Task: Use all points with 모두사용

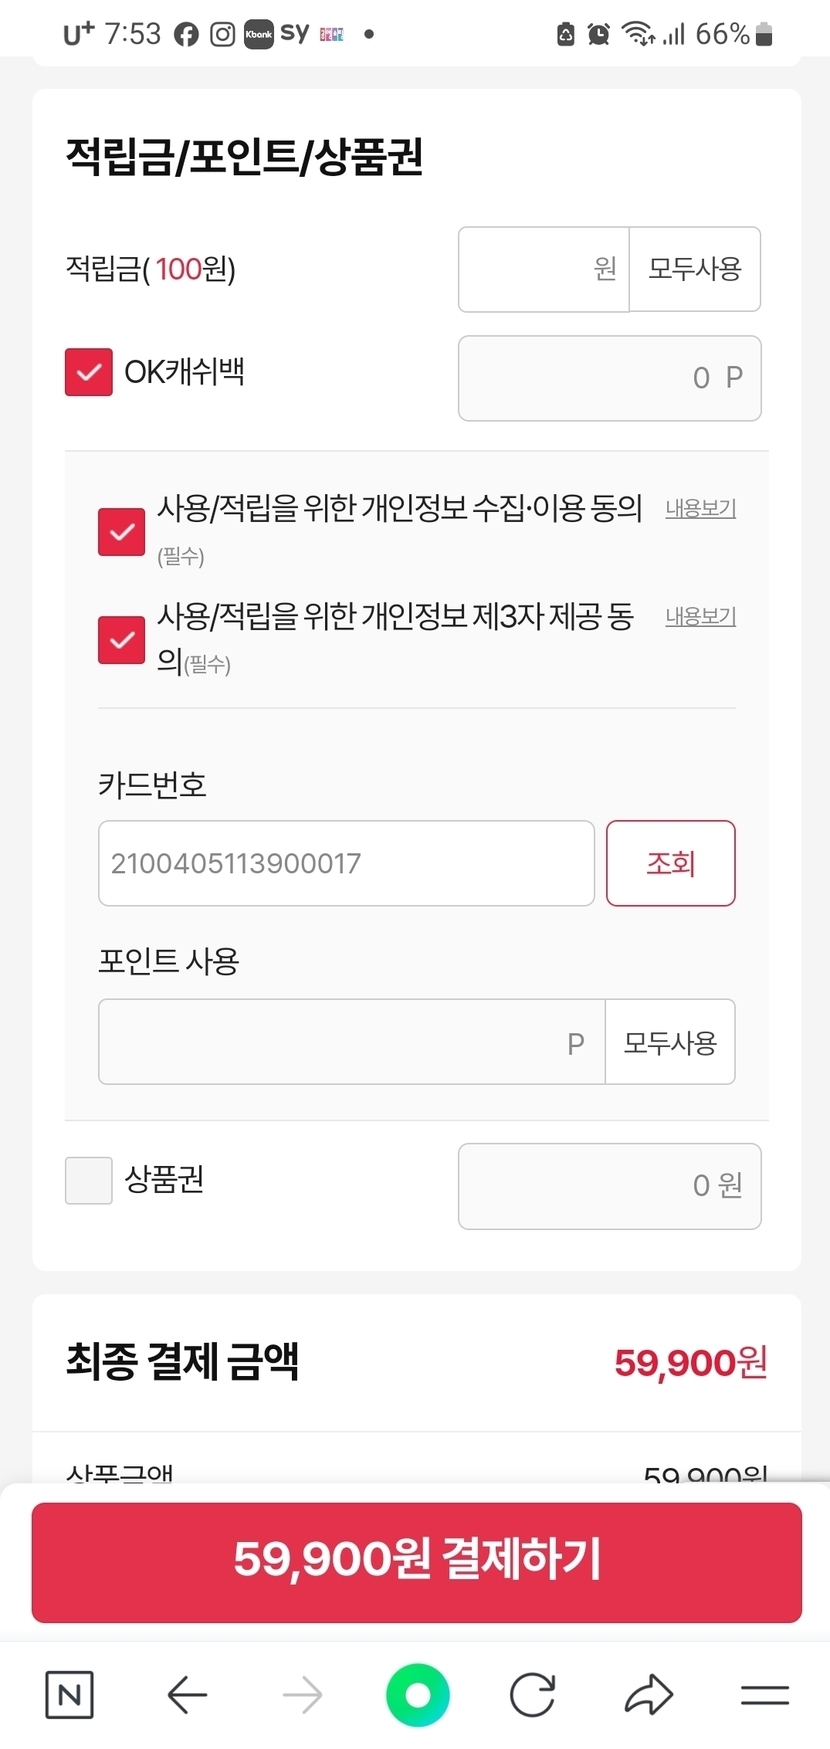Action: pos(670,1042)
